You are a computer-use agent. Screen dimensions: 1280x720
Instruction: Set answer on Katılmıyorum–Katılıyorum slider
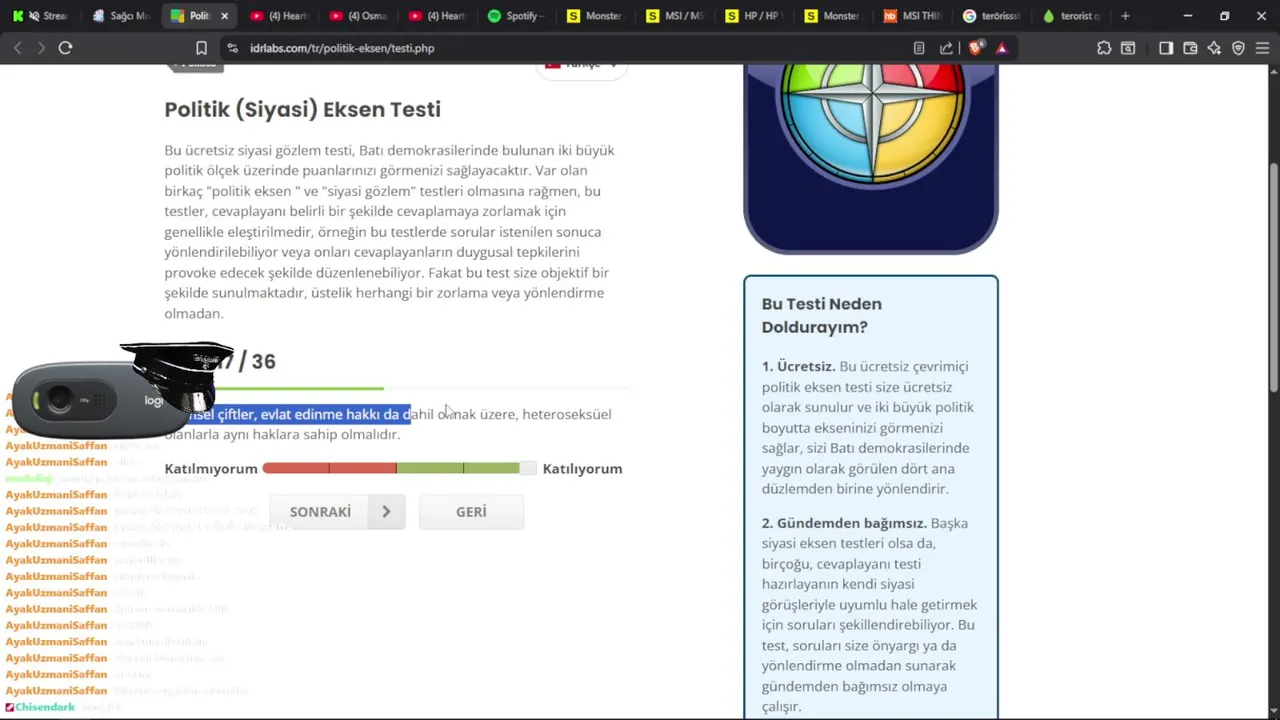400,468
